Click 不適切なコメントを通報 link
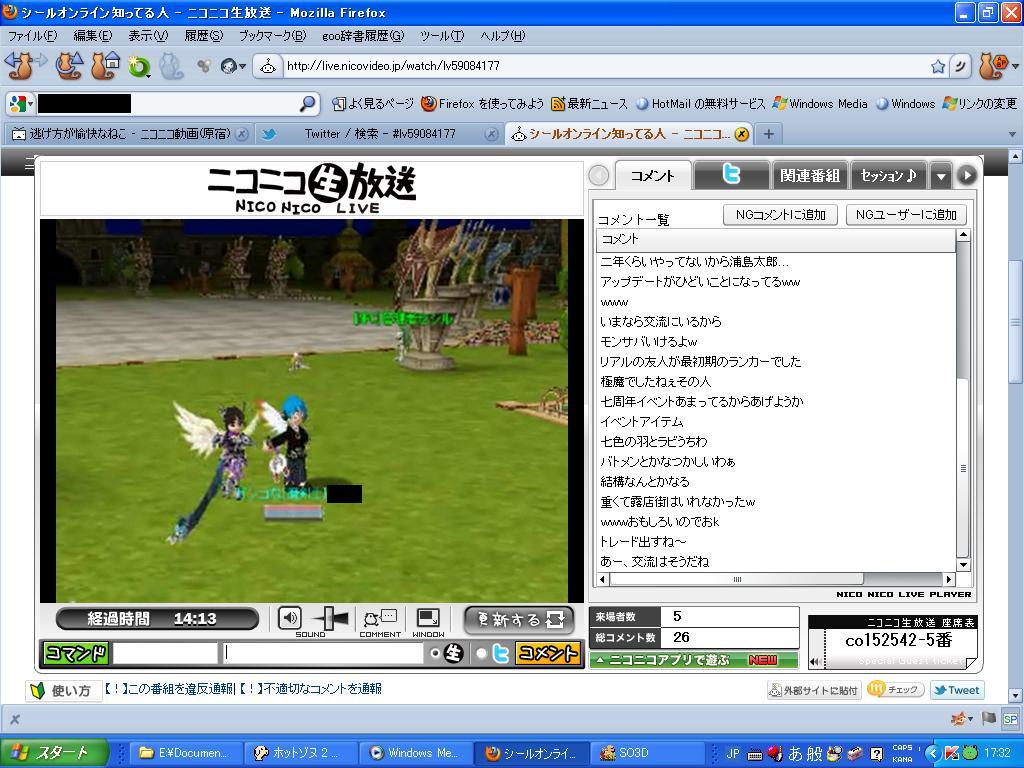Viewport: 1024px width, 768px height. [x=310, y=689]
